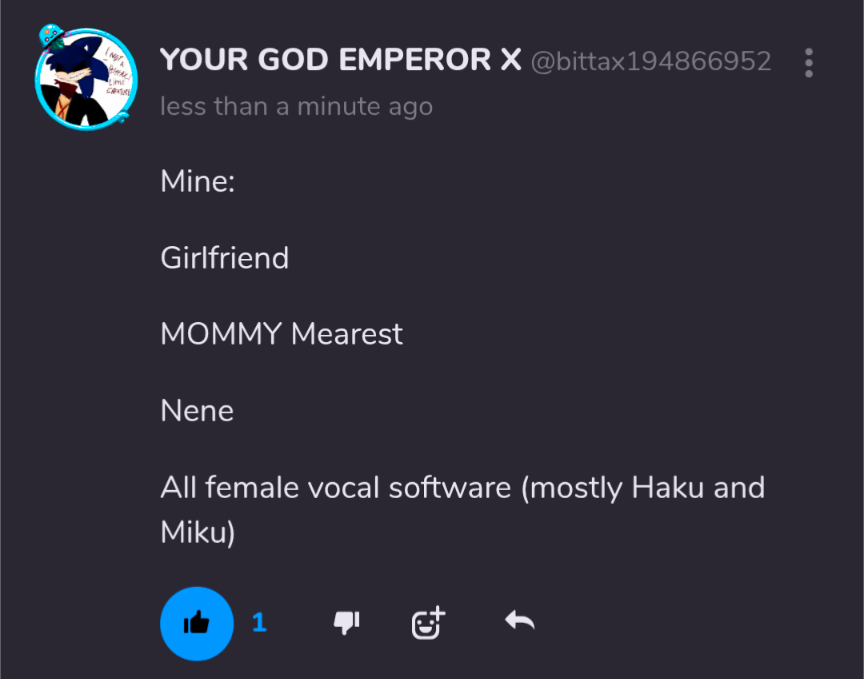Click the 'less than a minute ago' timestamp
This screenshot has width=864, height=679.
coord(296,106)
